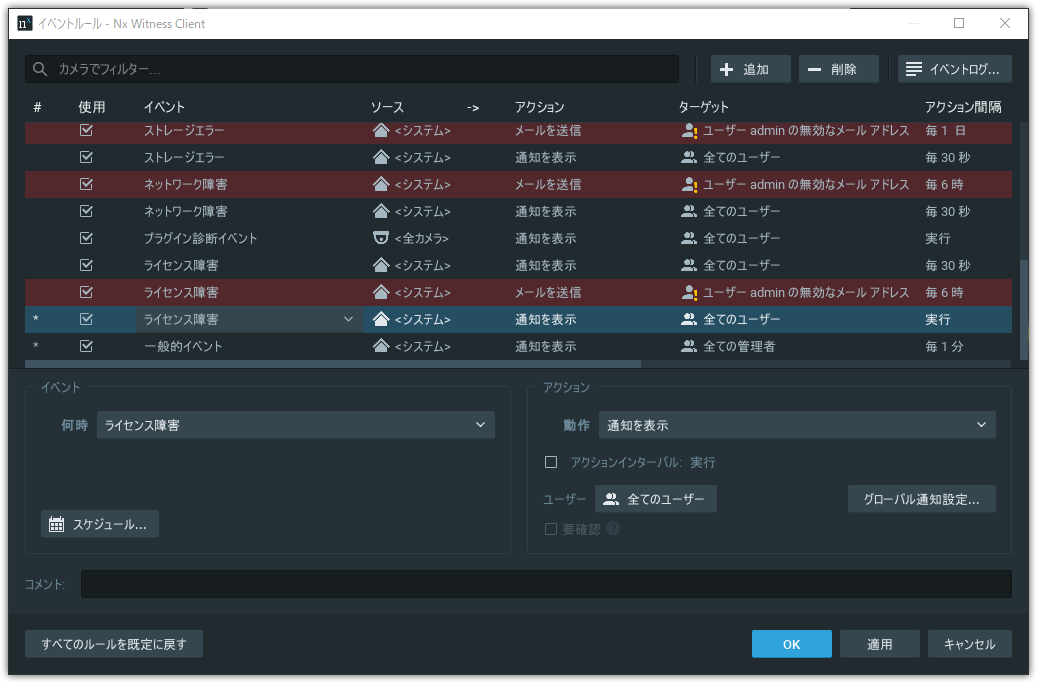Click the 毎 1 日 interval cell
This screenshot has width=1037, height=683.
(946, 130)
